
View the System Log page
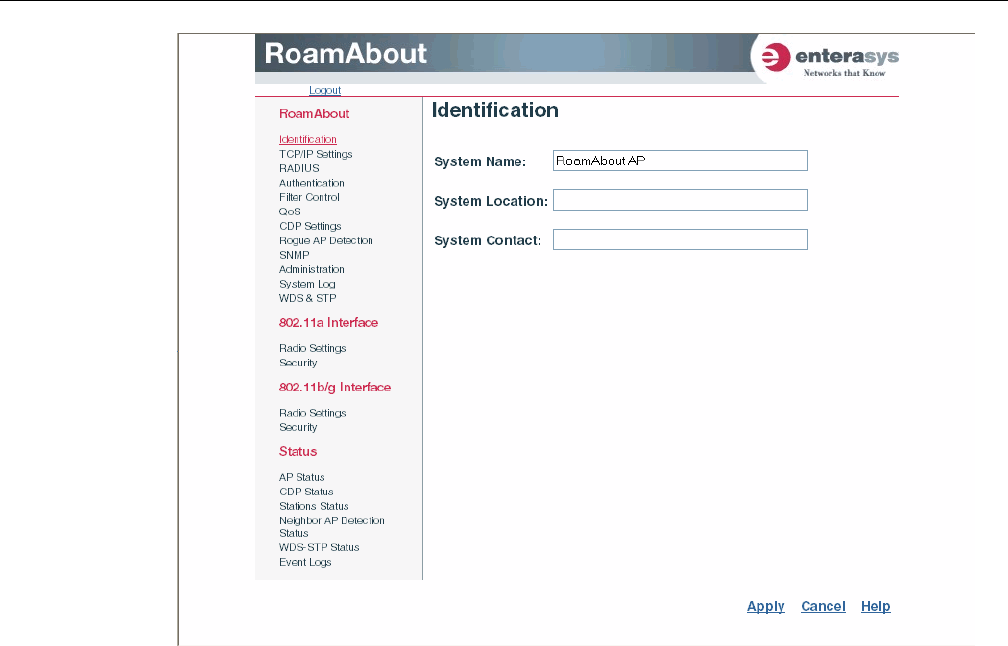click(x=307, y=284)
